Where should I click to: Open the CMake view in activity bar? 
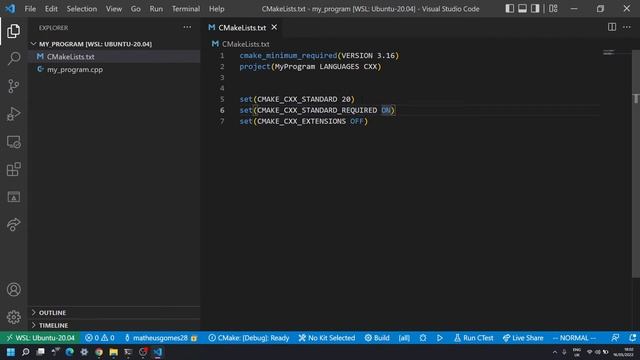coord(13,197)
